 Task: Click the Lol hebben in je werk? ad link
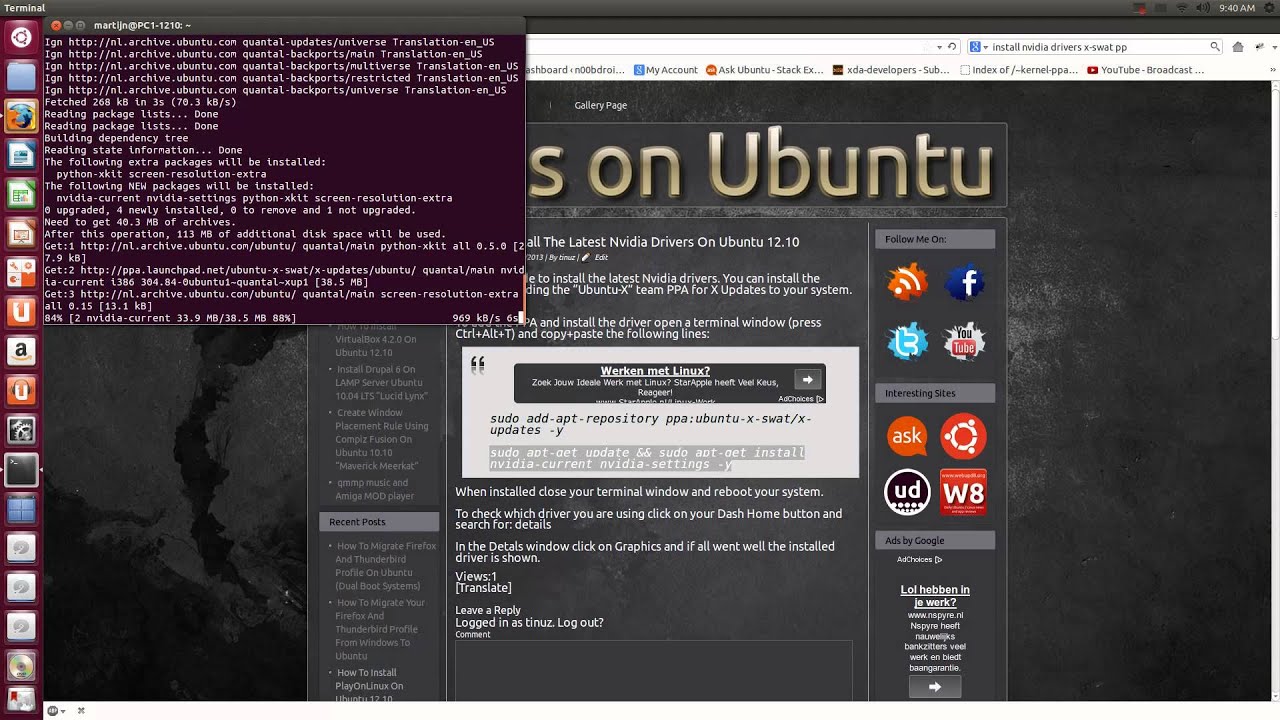pos(935,596)
